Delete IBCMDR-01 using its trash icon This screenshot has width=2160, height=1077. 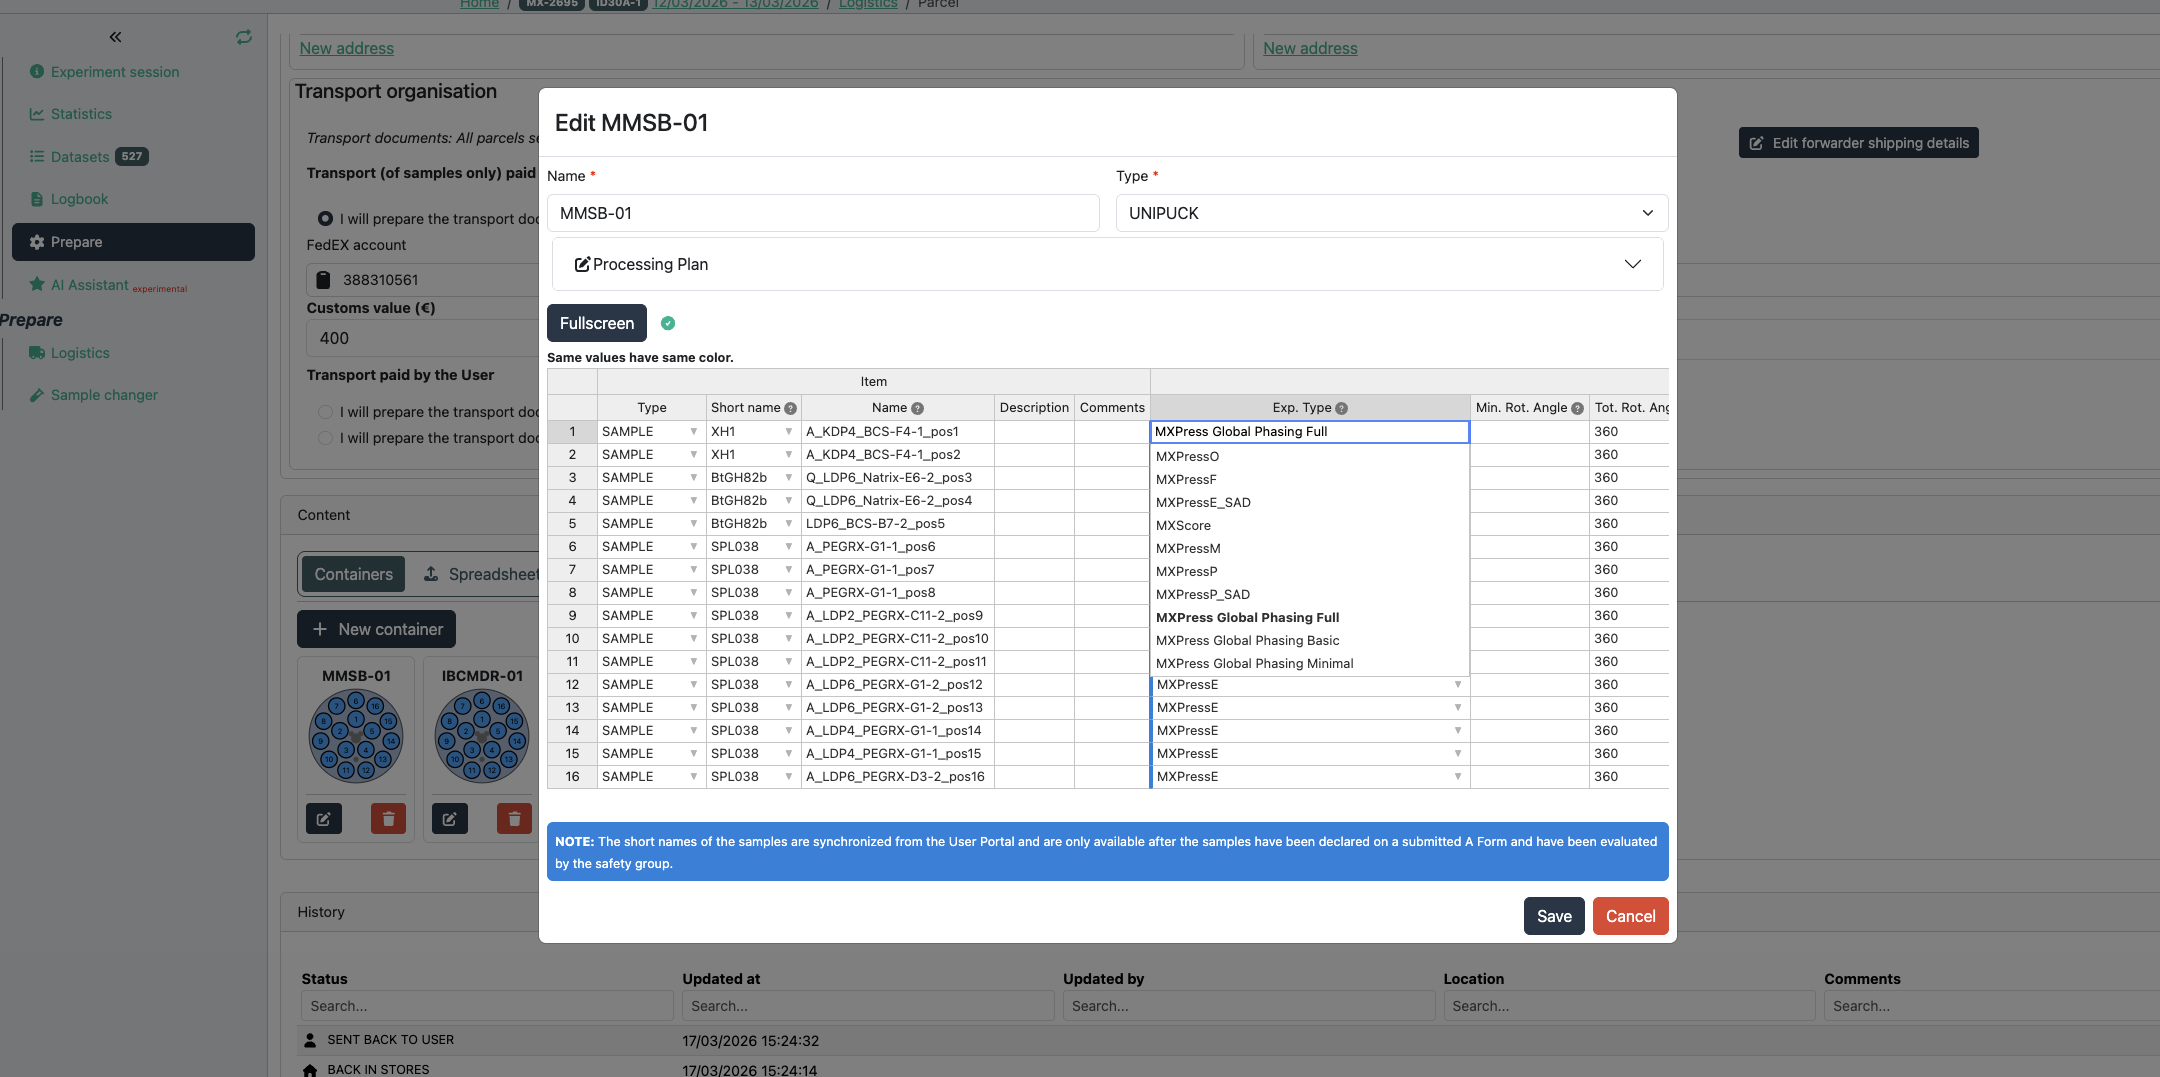click(x=513, y=818)
